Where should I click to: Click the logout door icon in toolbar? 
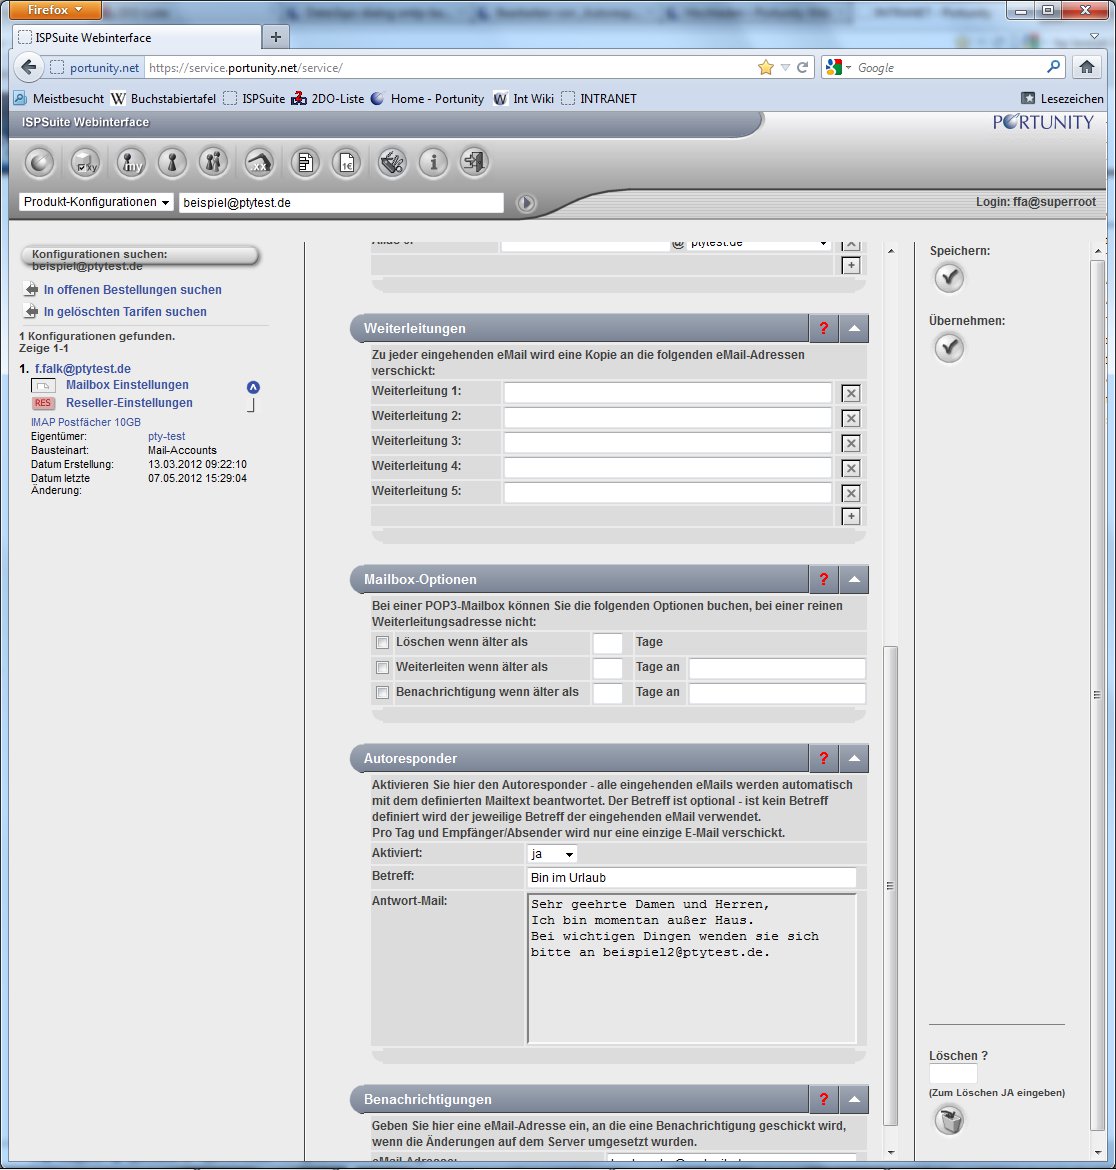(476, 163)
